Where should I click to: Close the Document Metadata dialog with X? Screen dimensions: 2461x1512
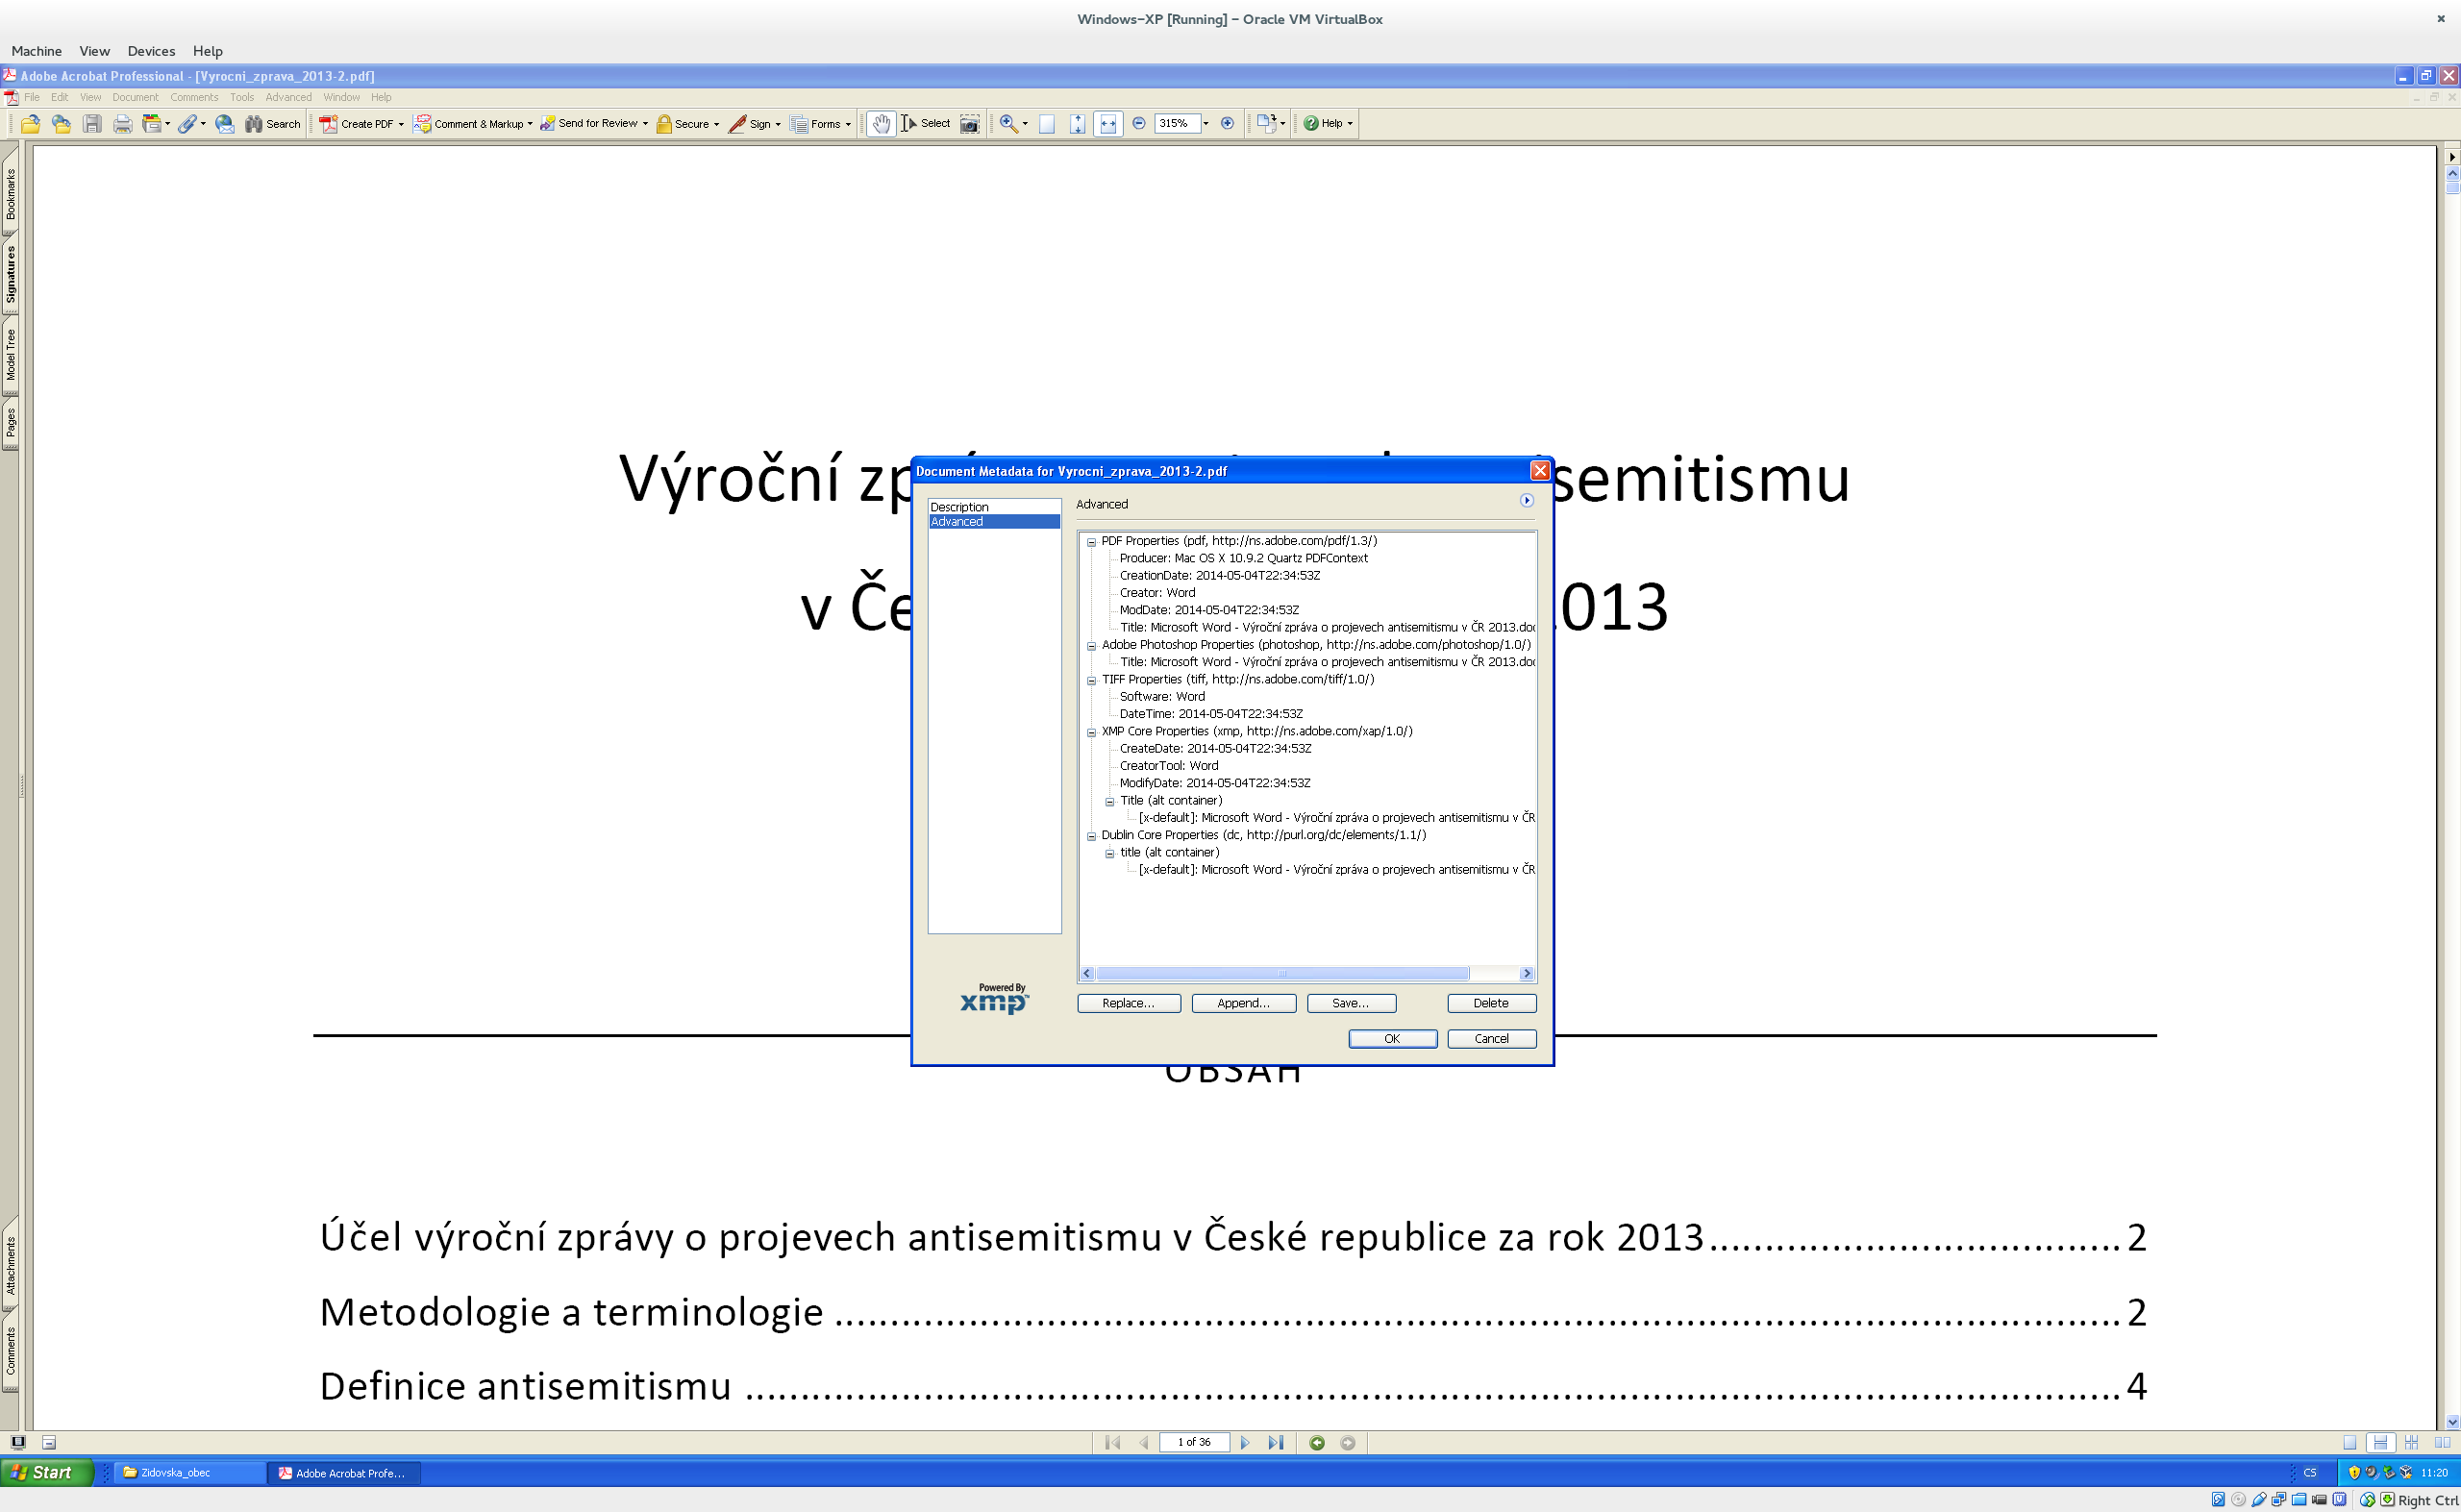coord(1540,471)
